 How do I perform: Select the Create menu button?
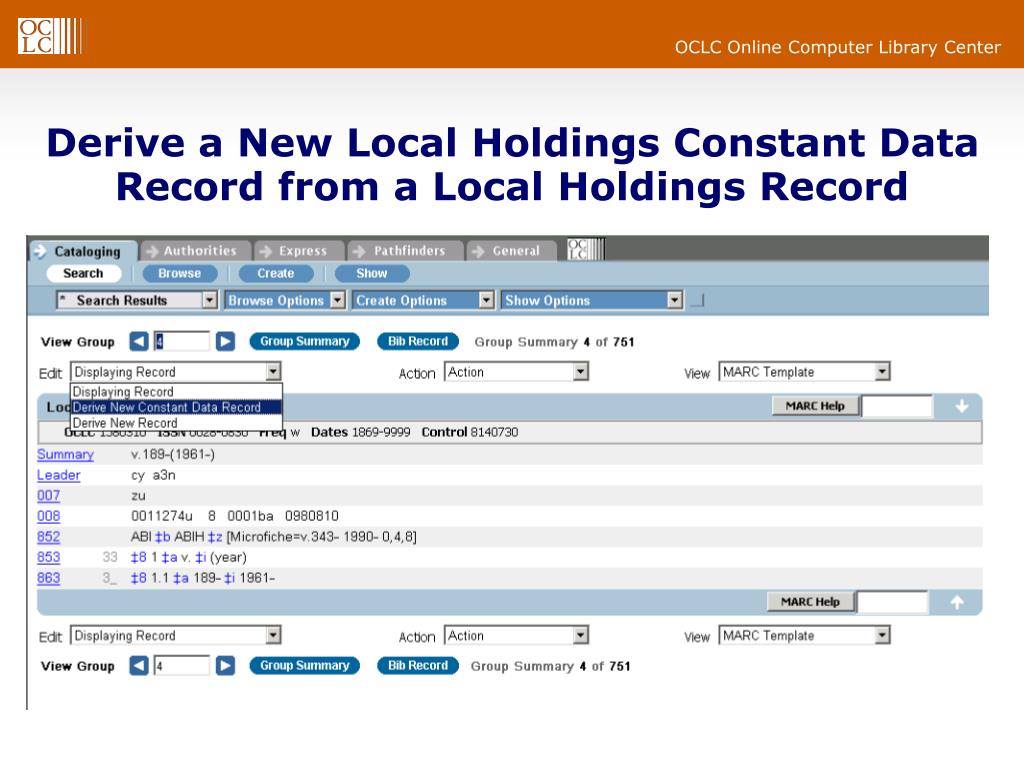pos(276,274)
